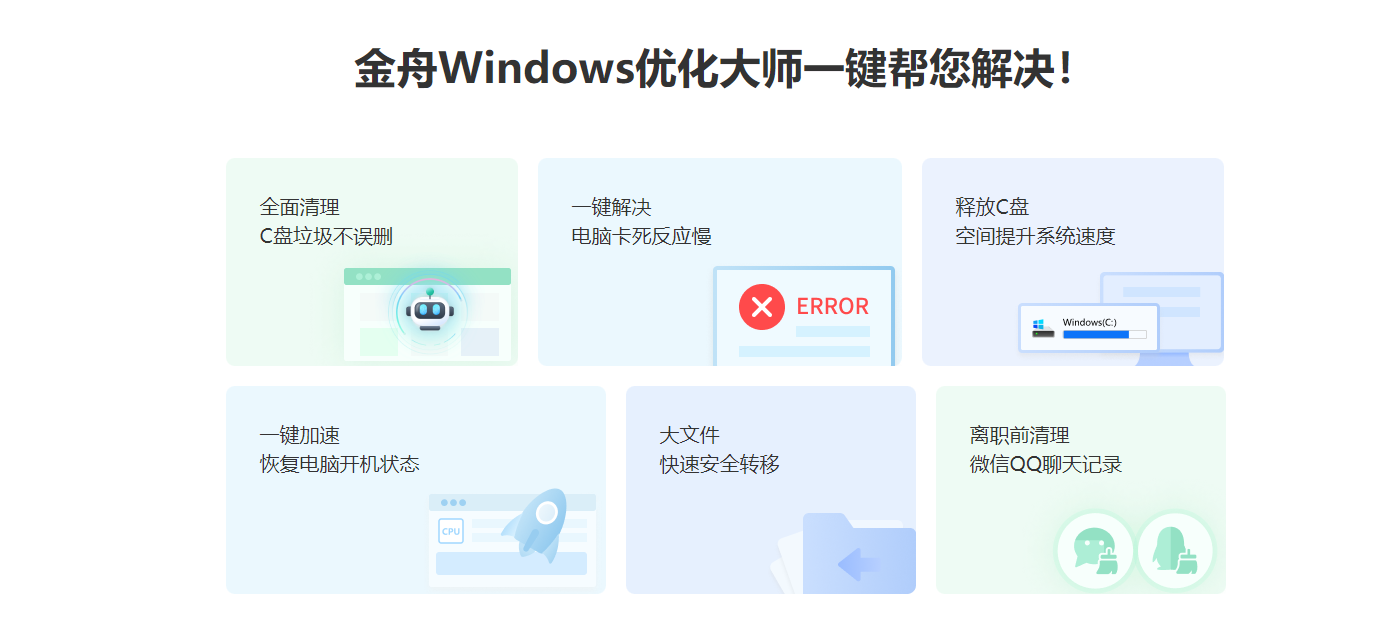Screen dimensions: 1376x640
Task: Click the 微信QQ聊天记录 text line
Action: tap(1045, 465)
